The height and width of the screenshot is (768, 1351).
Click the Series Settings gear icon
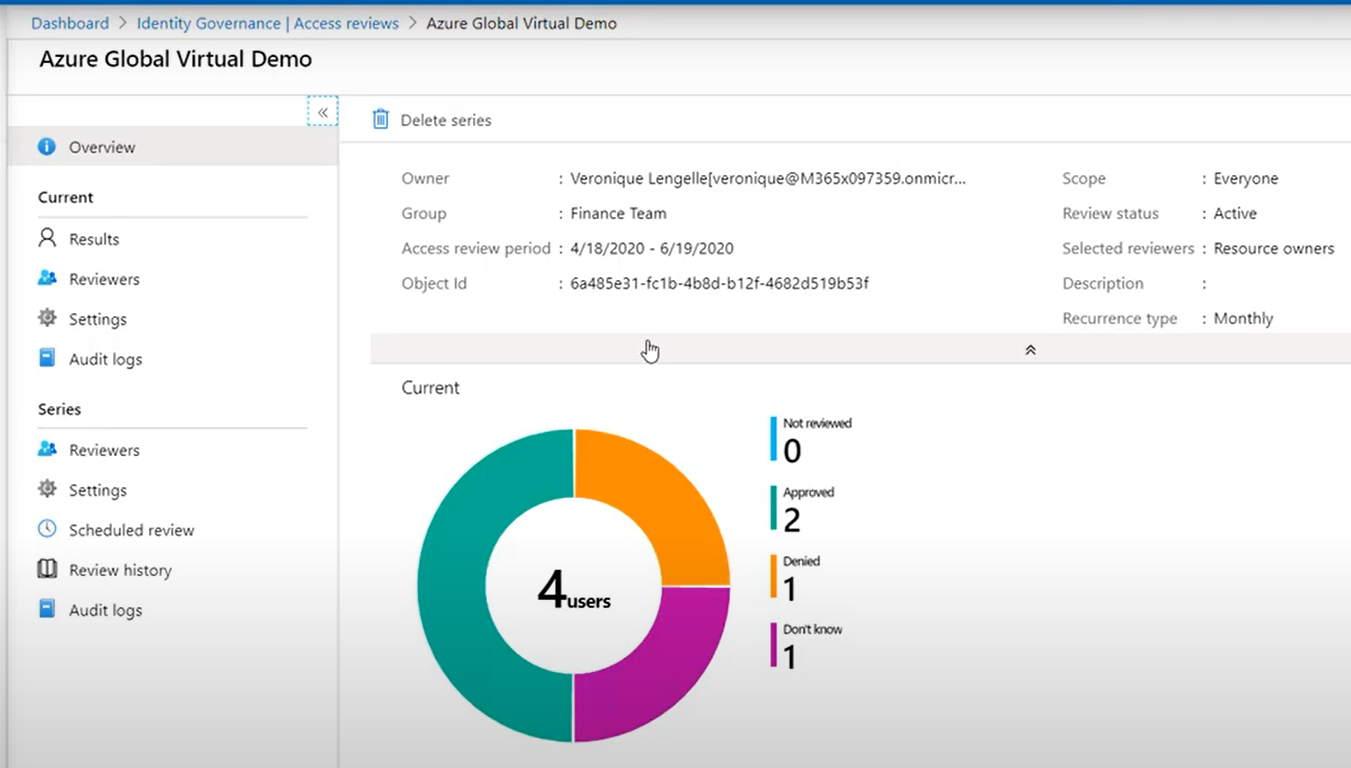47,489
